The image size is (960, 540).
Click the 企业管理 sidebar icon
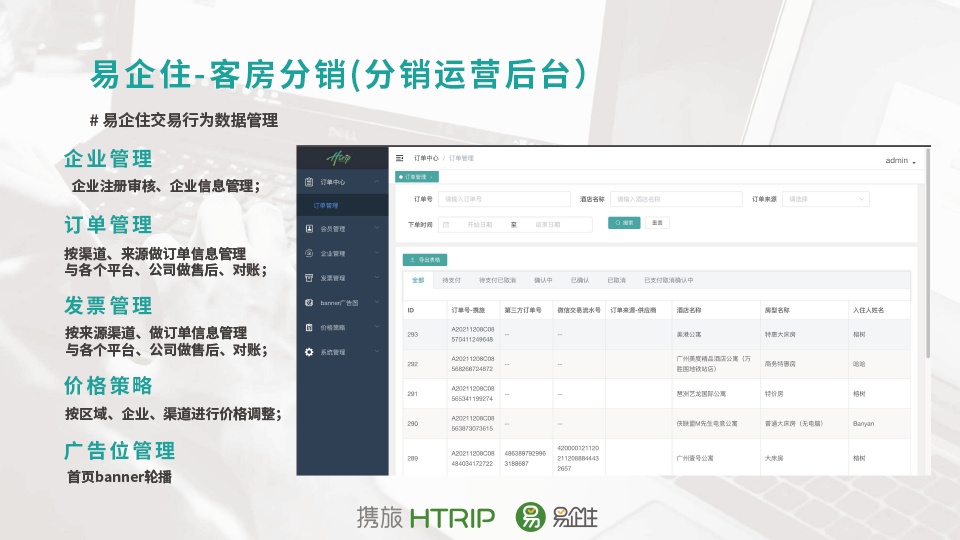coord(309,253)
